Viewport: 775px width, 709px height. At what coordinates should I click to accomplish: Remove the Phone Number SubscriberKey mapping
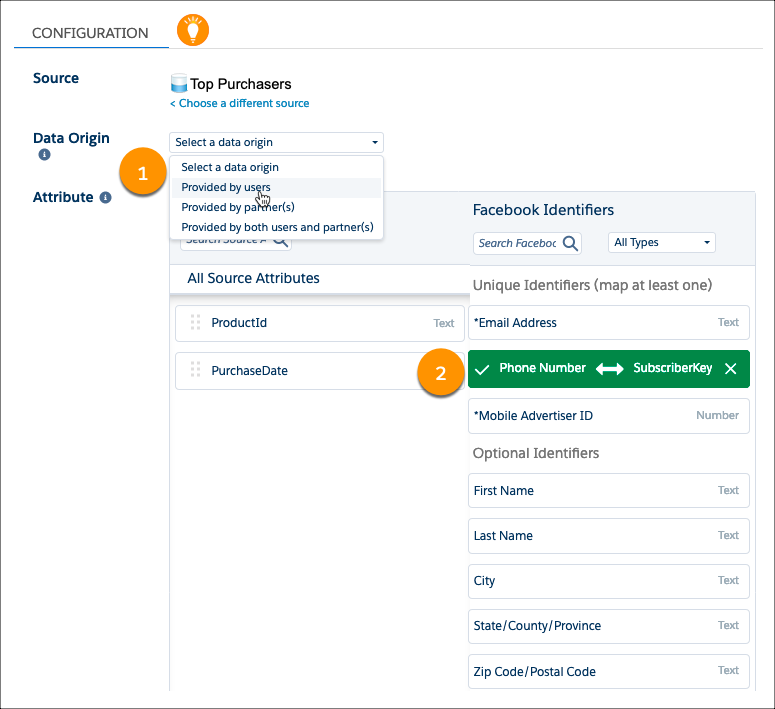[x=731, y=368]
